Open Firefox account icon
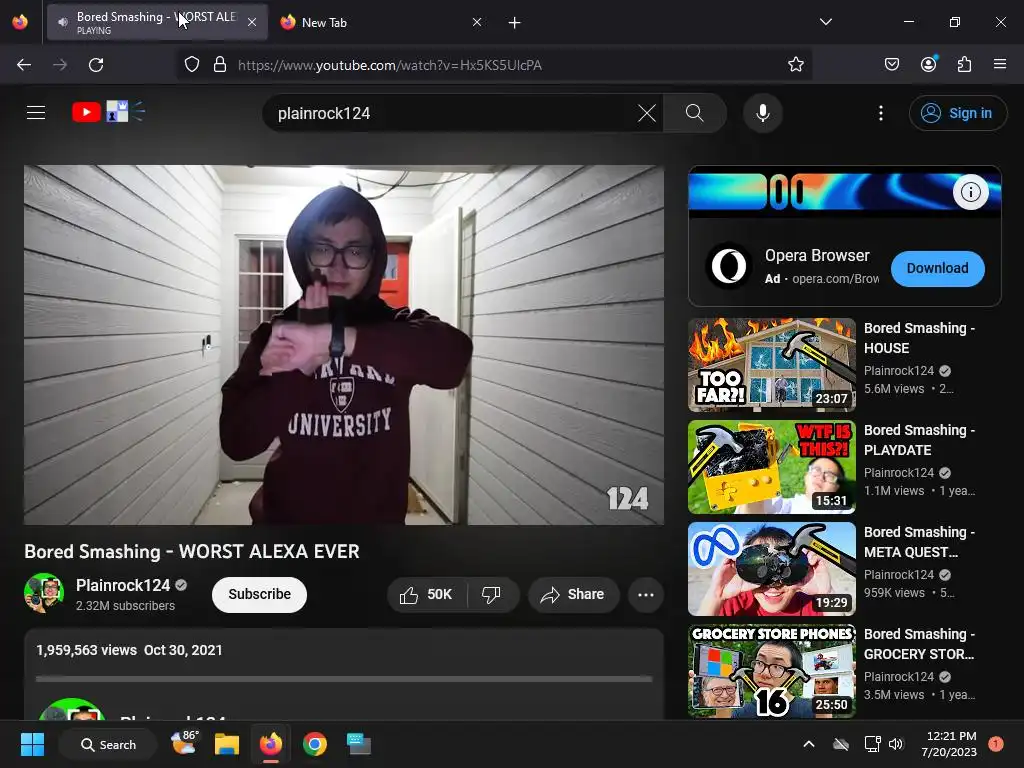 click(929, 64)
